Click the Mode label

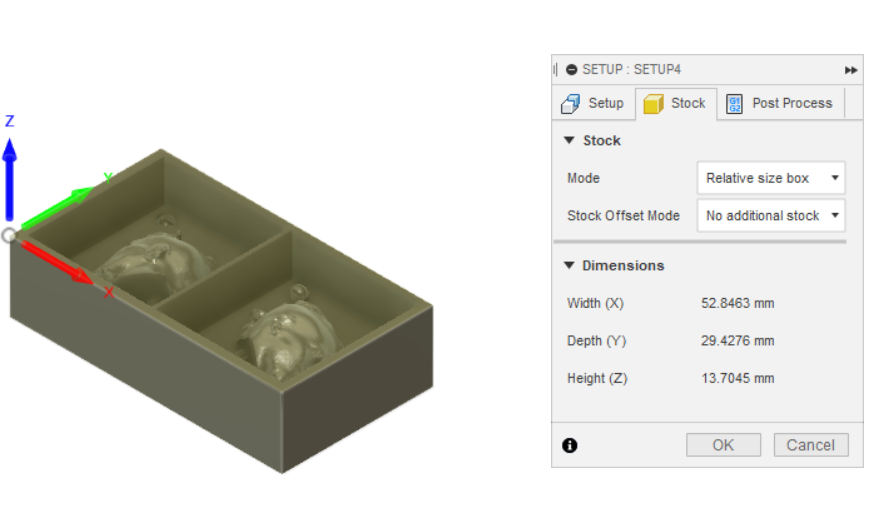point(583,178)
